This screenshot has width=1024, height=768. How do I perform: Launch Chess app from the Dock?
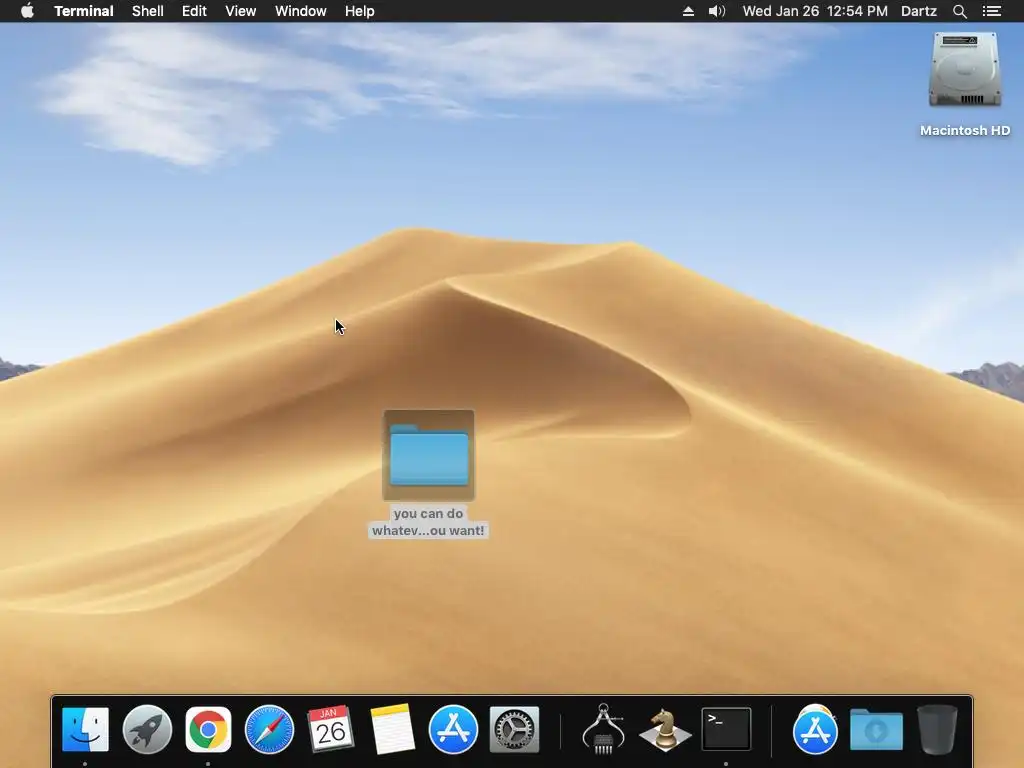[665, 729]
